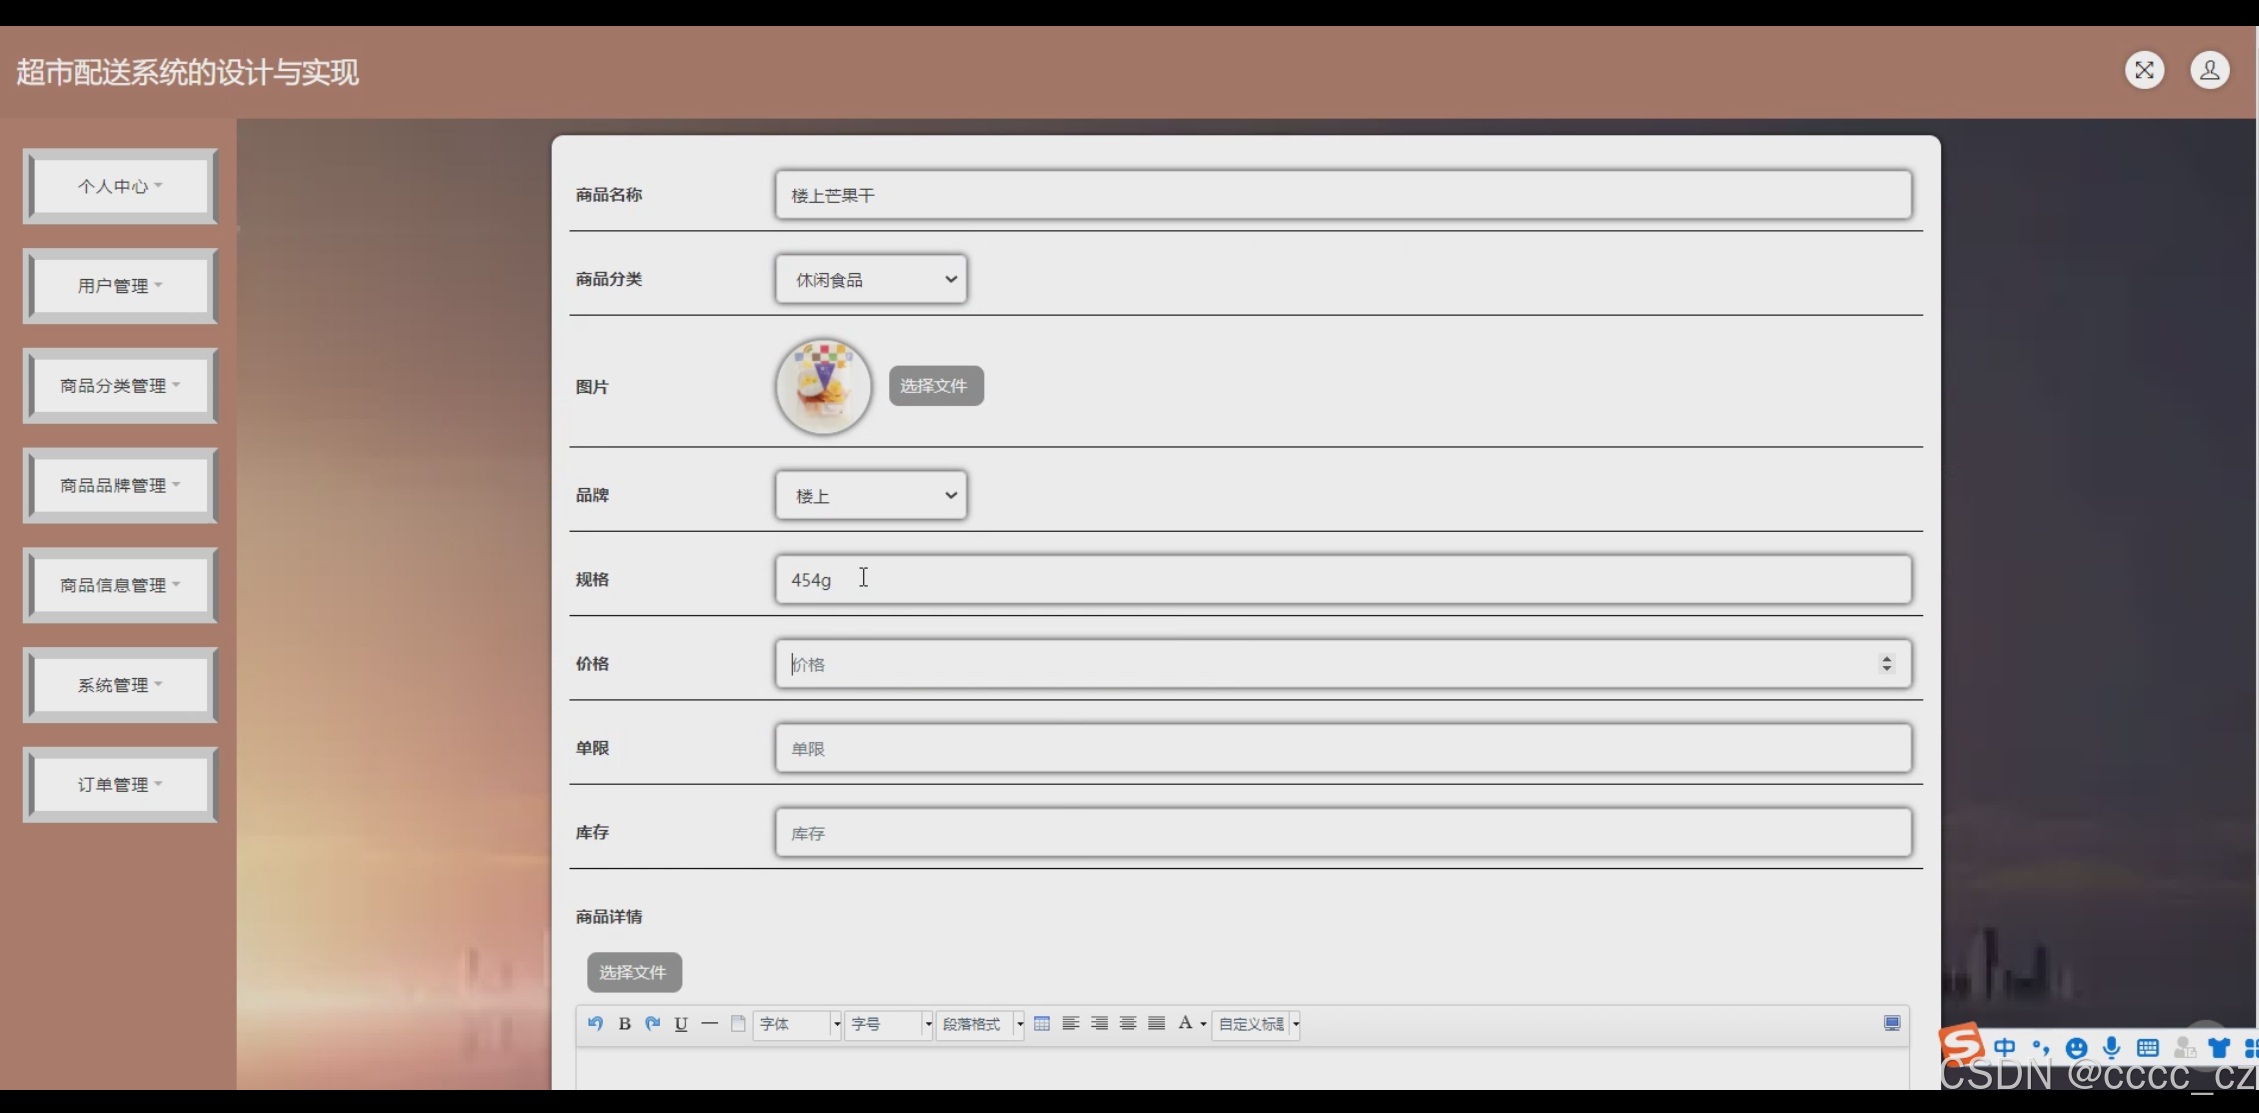2259x1113 pixels.
Task: Click the user profile icon in header
Action: coord(2209,70)
